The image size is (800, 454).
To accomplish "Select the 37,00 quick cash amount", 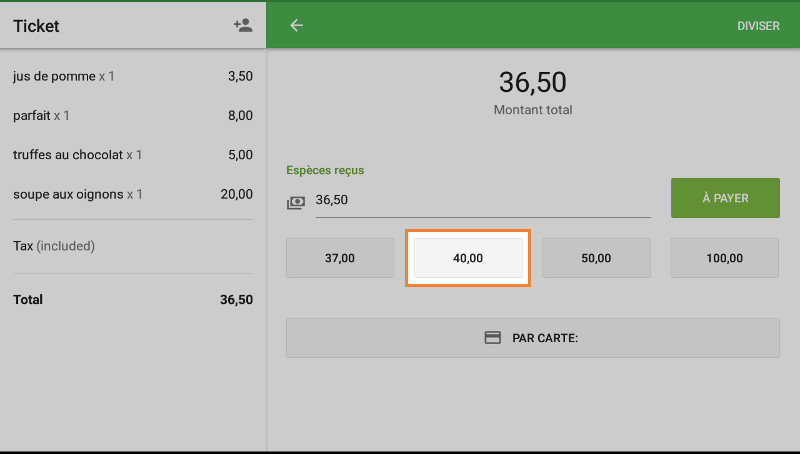I will [x=340, y=258].
